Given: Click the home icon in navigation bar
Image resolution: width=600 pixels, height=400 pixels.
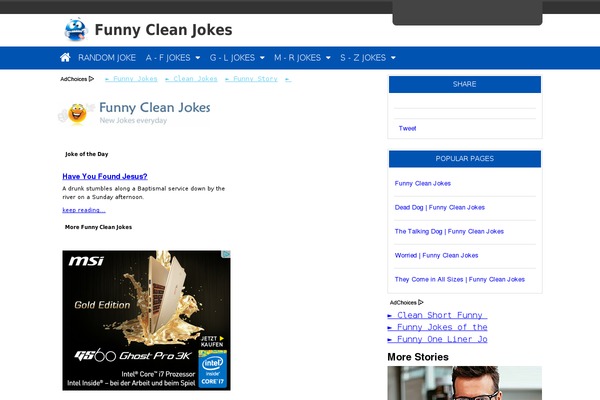Looking at the screenshot, I should pos(65,57).
